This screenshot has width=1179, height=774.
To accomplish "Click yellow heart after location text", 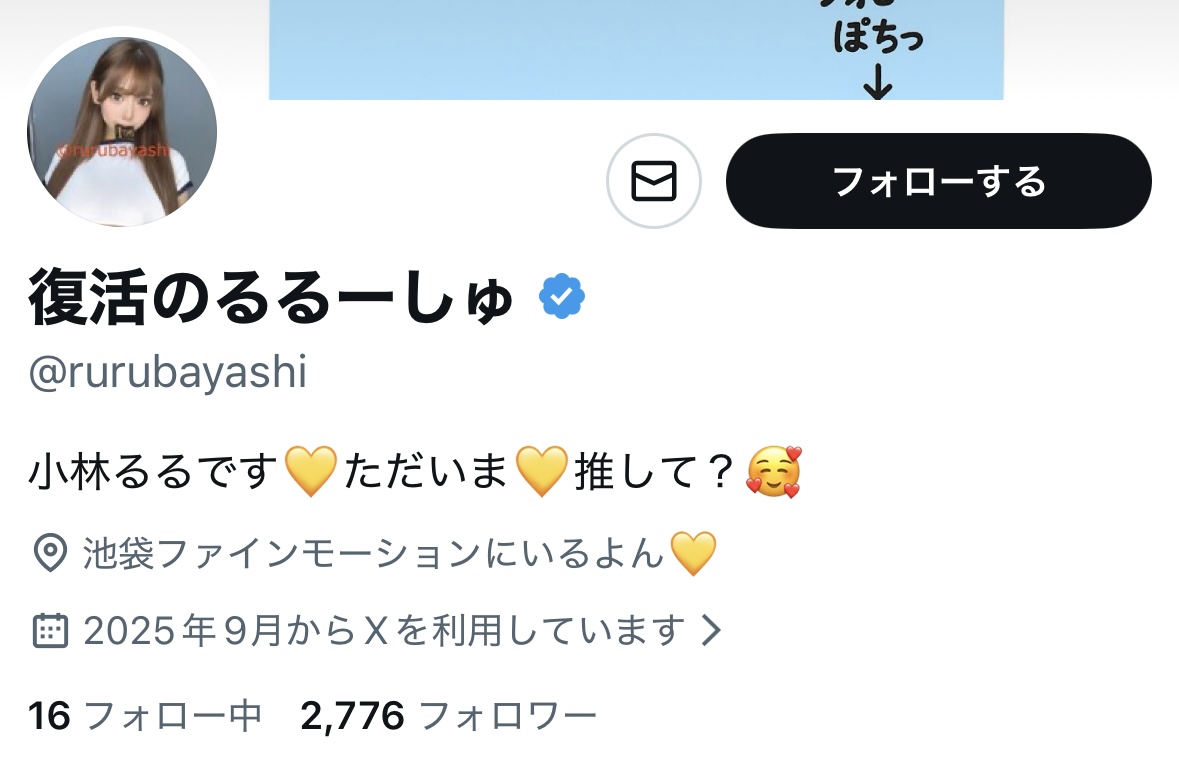I will (x=693, y=554).
